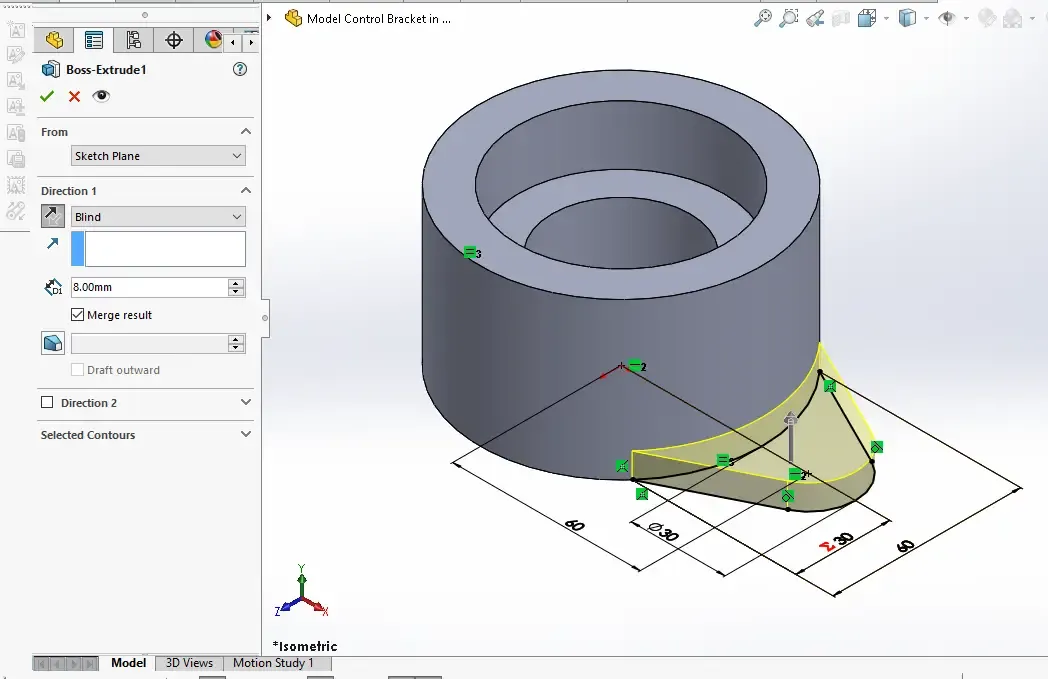This screenshot has height=679, width=1048.
Task: Click the draft angle input field
Action: (x=149, y=344)
